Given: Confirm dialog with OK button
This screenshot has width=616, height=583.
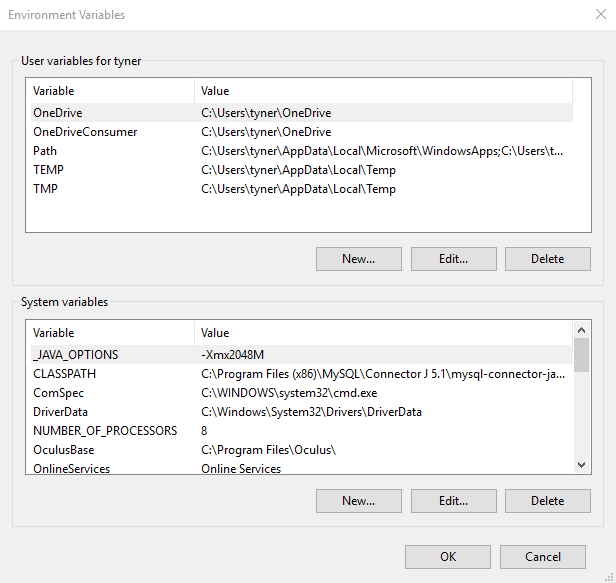Looking at the screenshot, I should click(448, 557).
